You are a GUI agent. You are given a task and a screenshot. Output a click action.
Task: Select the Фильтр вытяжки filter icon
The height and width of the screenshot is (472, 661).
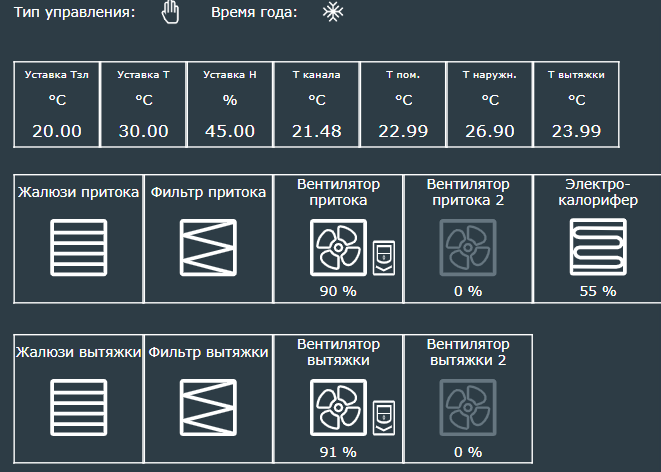pyautogui.click(x=208, y=408)
